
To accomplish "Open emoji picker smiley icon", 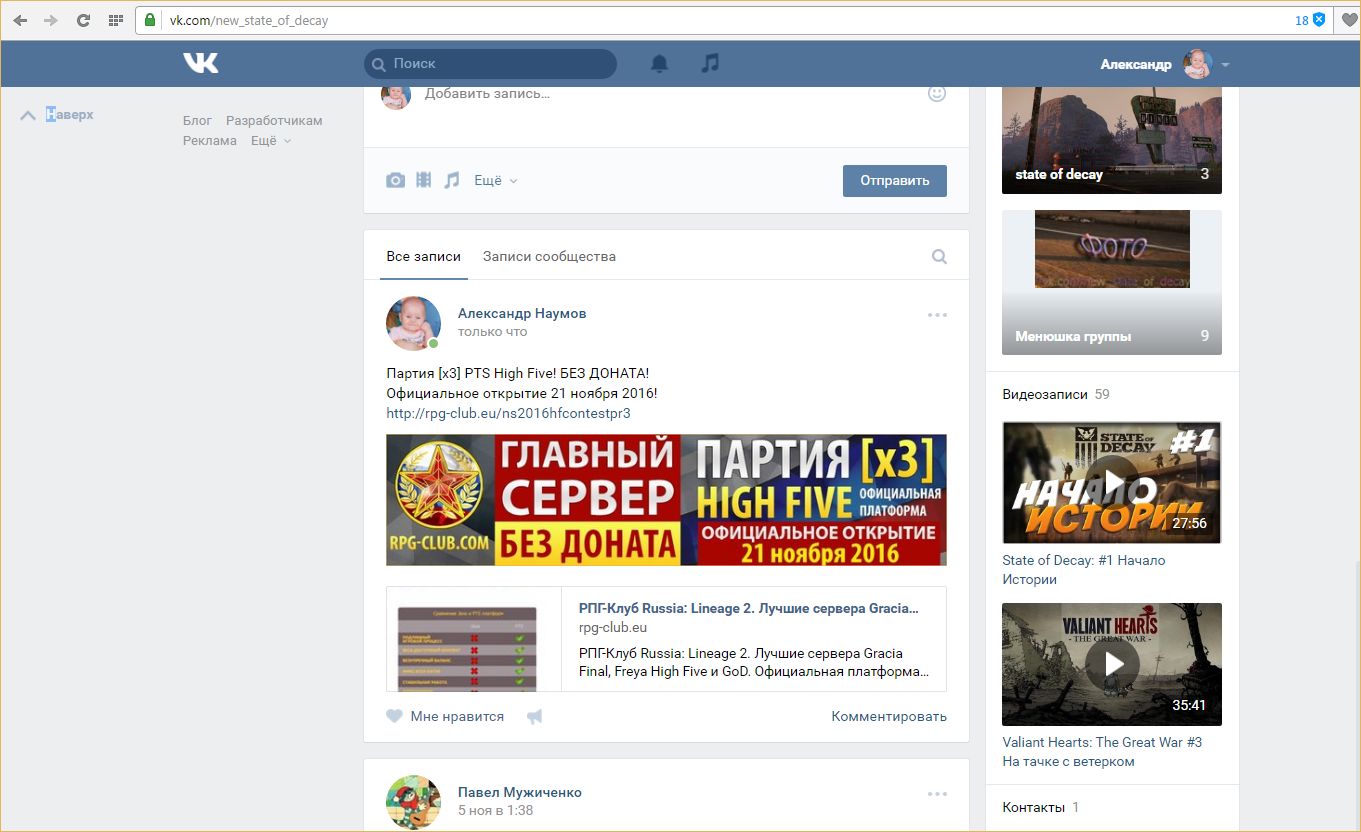I will (937, 93).
